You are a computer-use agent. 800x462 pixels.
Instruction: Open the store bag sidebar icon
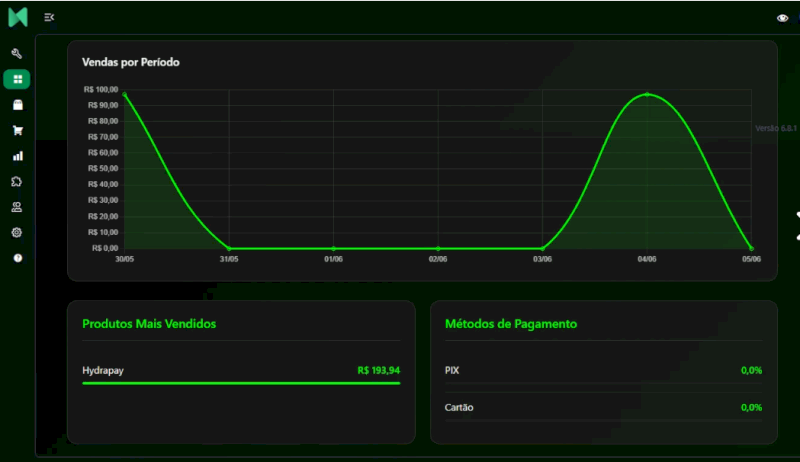pyautogui.click(x=17, y=105)
